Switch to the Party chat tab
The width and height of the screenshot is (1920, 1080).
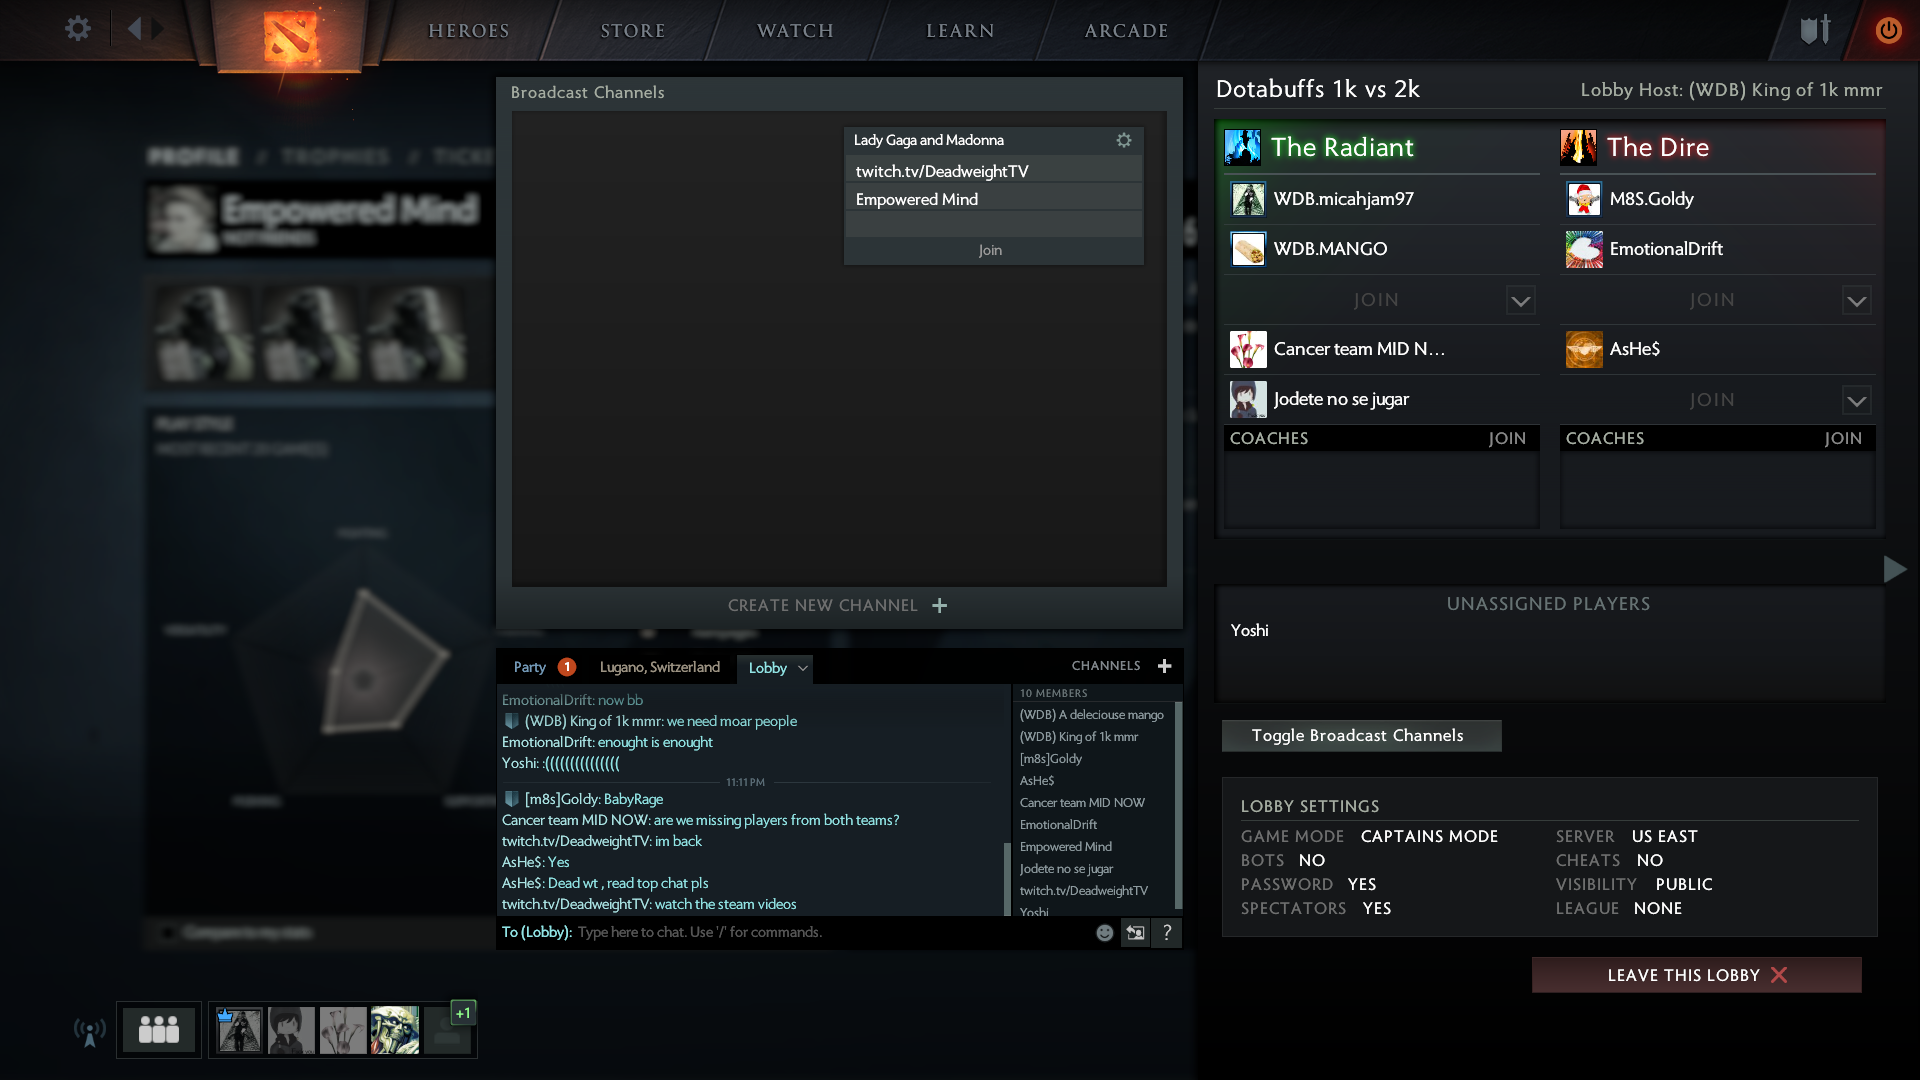pos(530,667)
